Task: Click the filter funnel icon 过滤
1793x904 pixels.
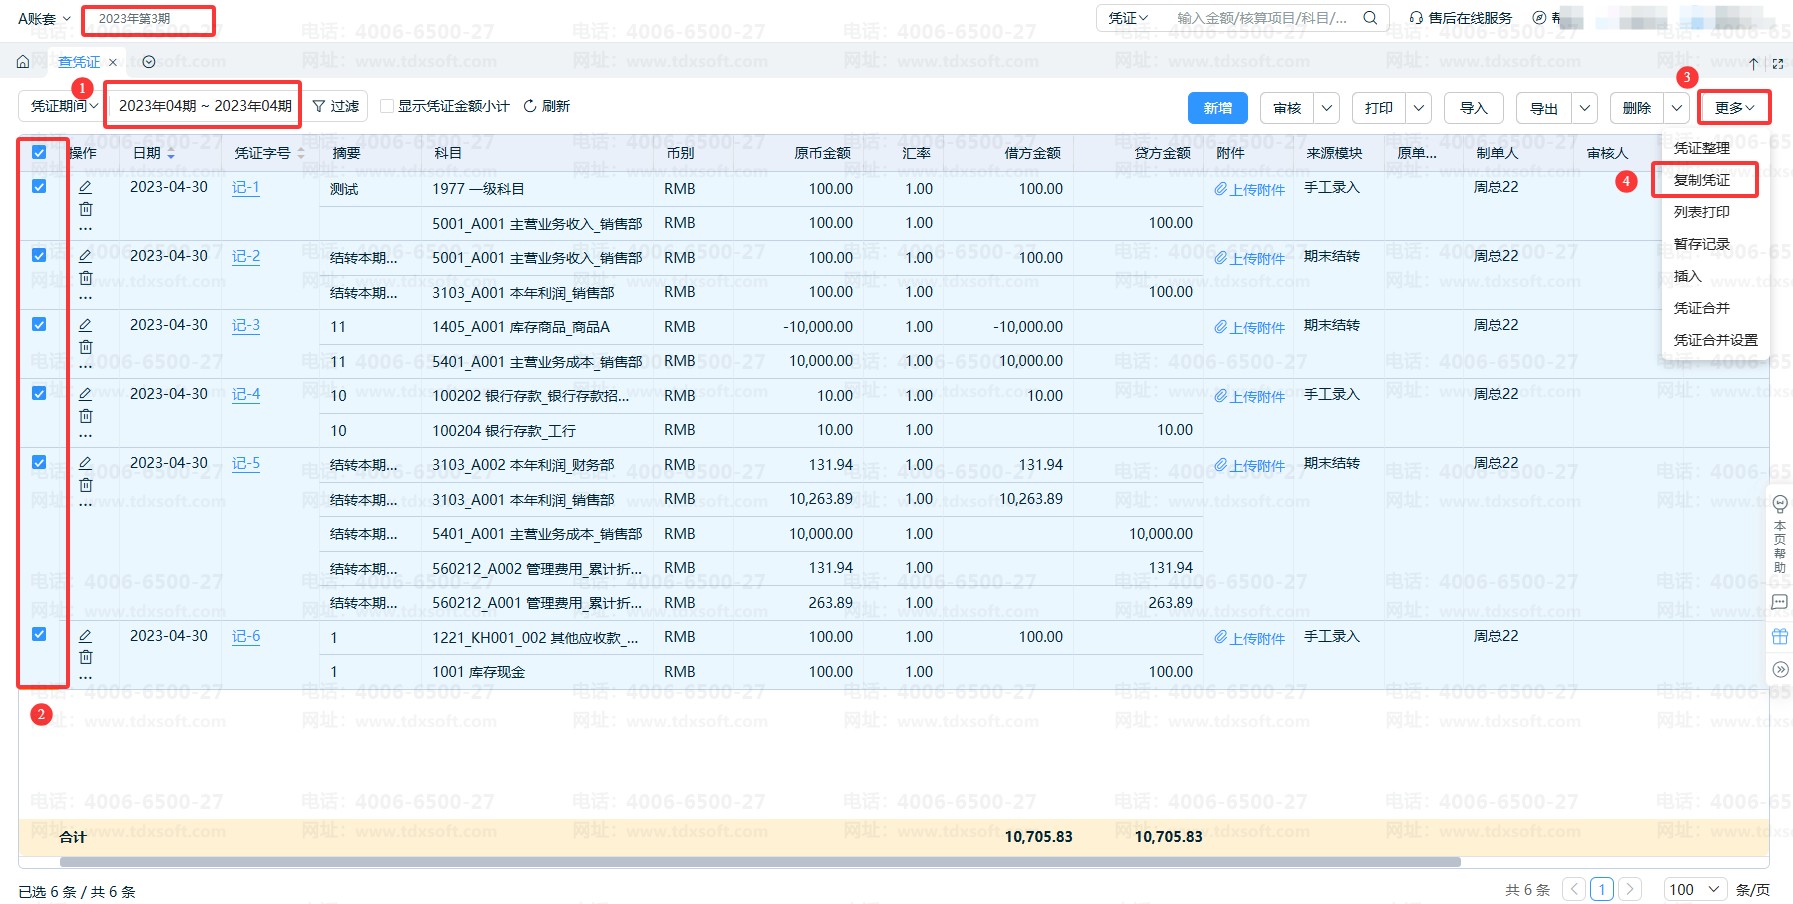Action: (319, 106)
